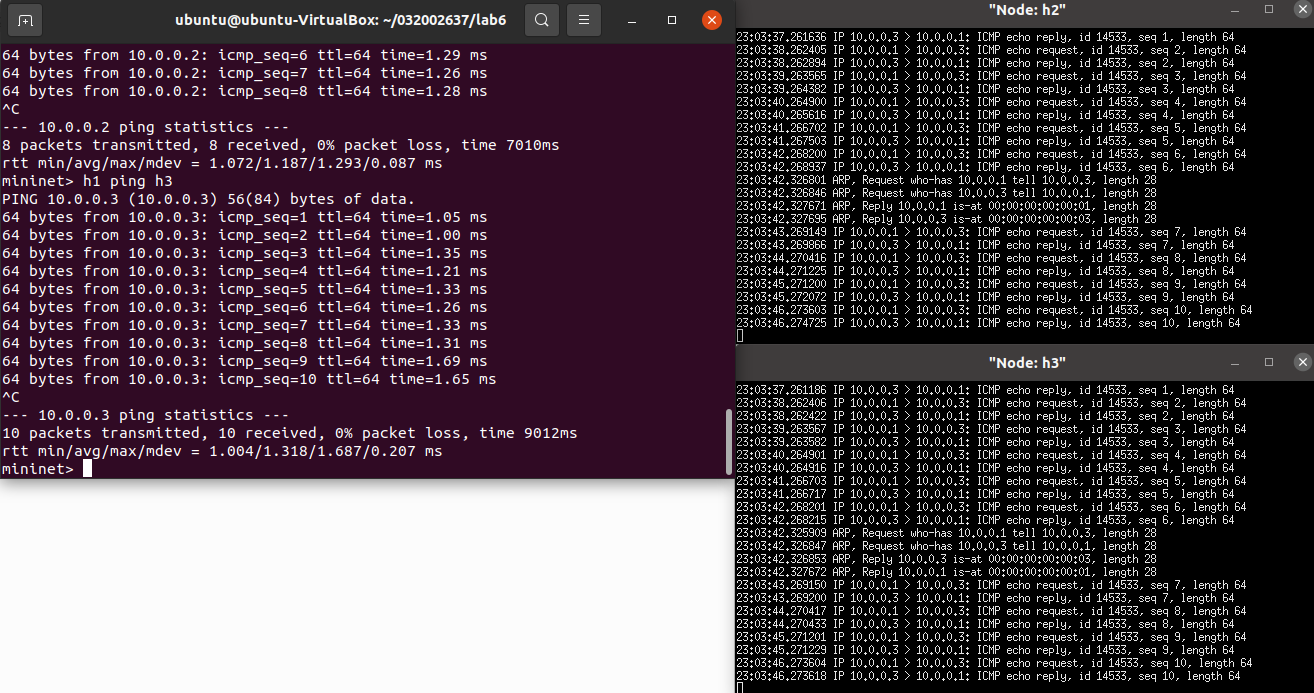The width and height of the screenshot is (1314, 693).
Task: Click h2 line "23:03:39.264382" echo reply seq 3
Action: [986, 89]
